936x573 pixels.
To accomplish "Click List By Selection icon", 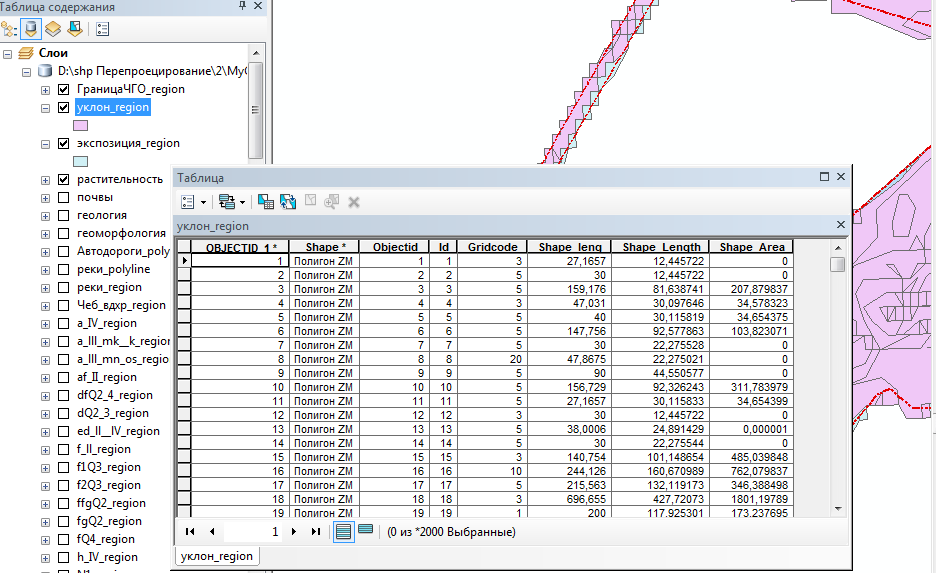I will click(x=74, y=29).
